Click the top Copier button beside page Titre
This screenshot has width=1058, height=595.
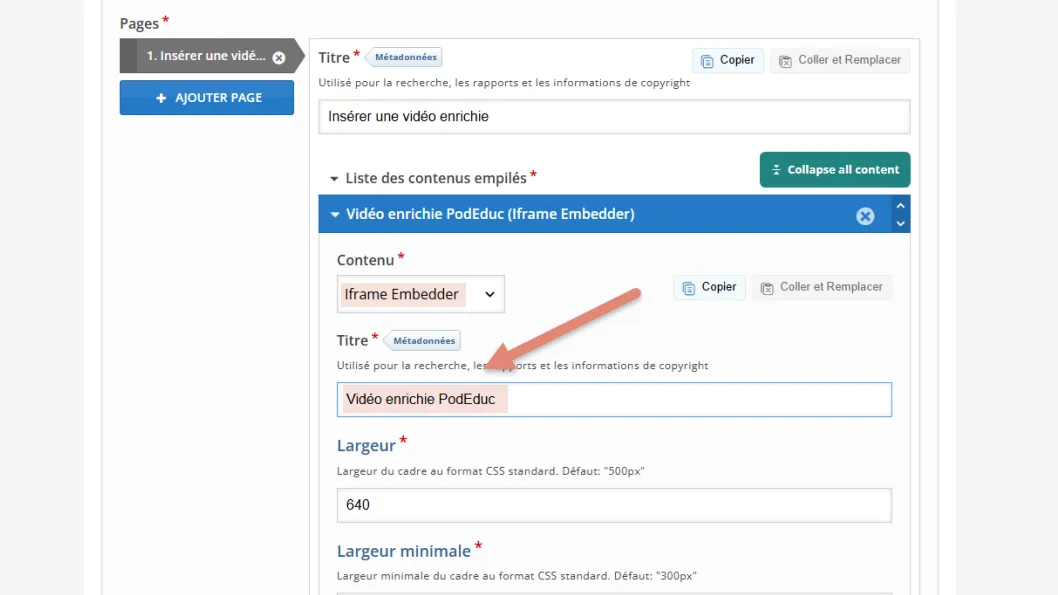[x=727, y=60]
